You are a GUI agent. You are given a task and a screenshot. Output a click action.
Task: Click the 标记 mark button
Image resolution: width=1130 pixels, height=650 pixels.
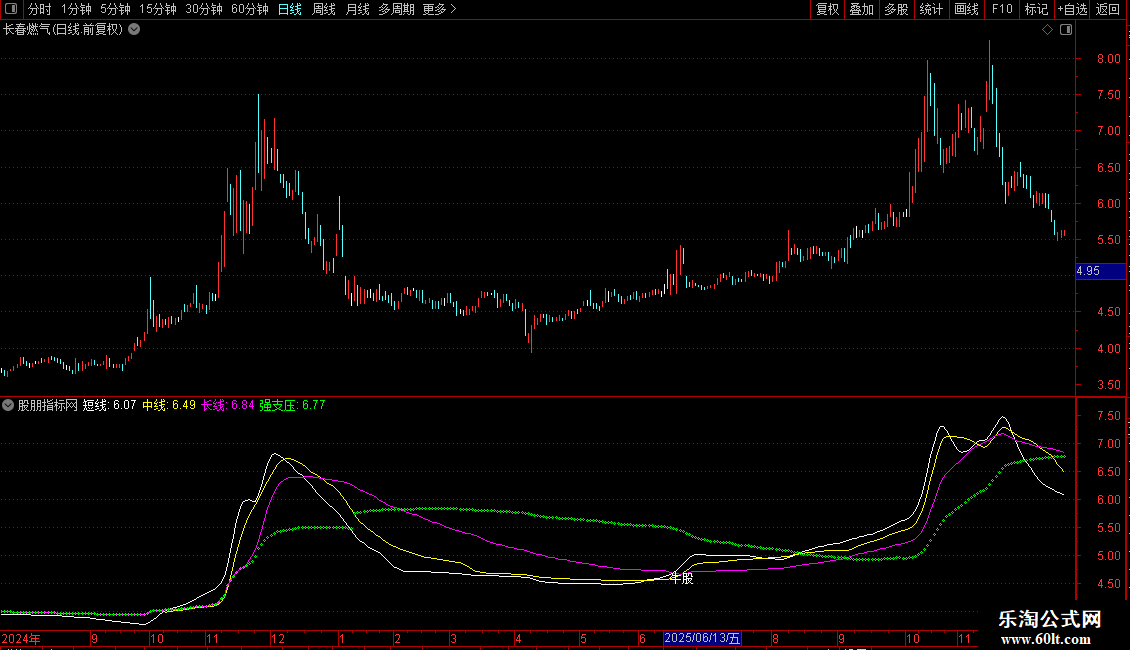point(1036,9)
